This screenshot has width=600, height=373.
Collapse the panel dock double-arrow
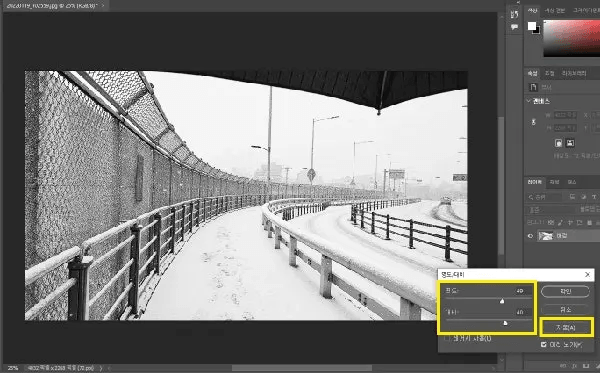[x=518, y=2]
